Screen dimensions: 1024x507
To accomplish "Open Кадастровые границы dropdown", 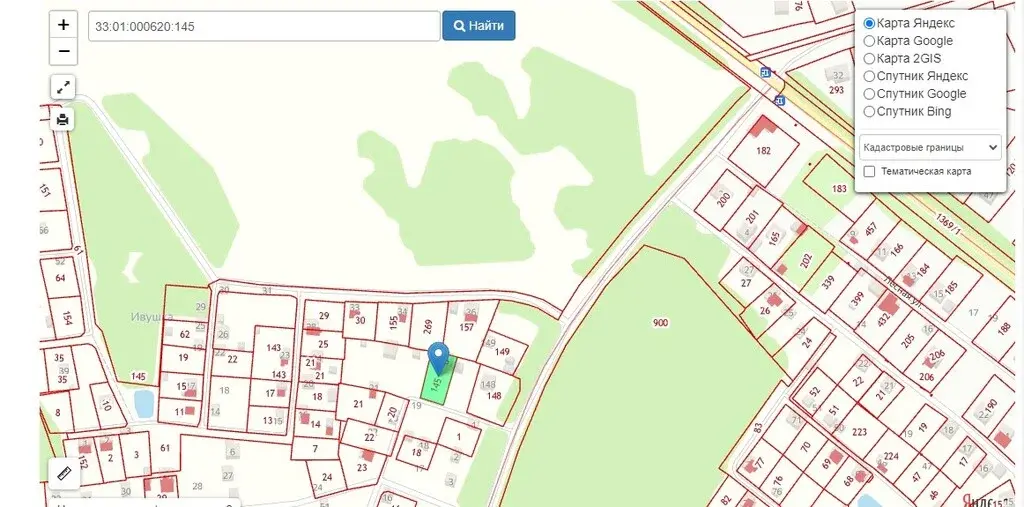I will pos(930,148).
